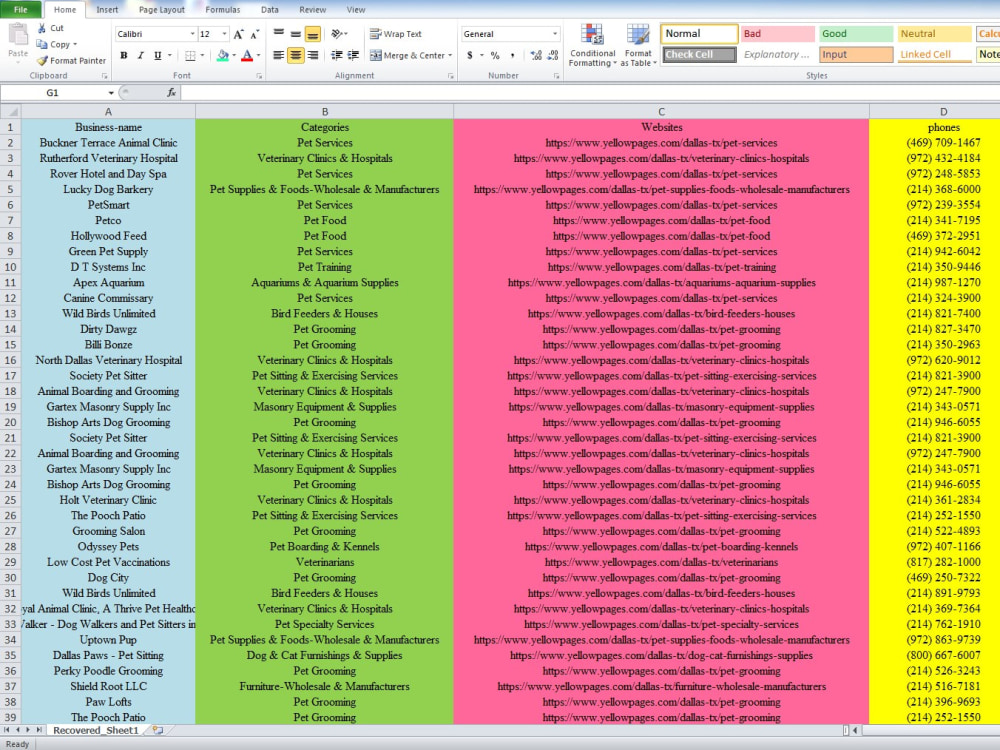
Task: Click Increase Decimal icon
Action: point(536,55)
